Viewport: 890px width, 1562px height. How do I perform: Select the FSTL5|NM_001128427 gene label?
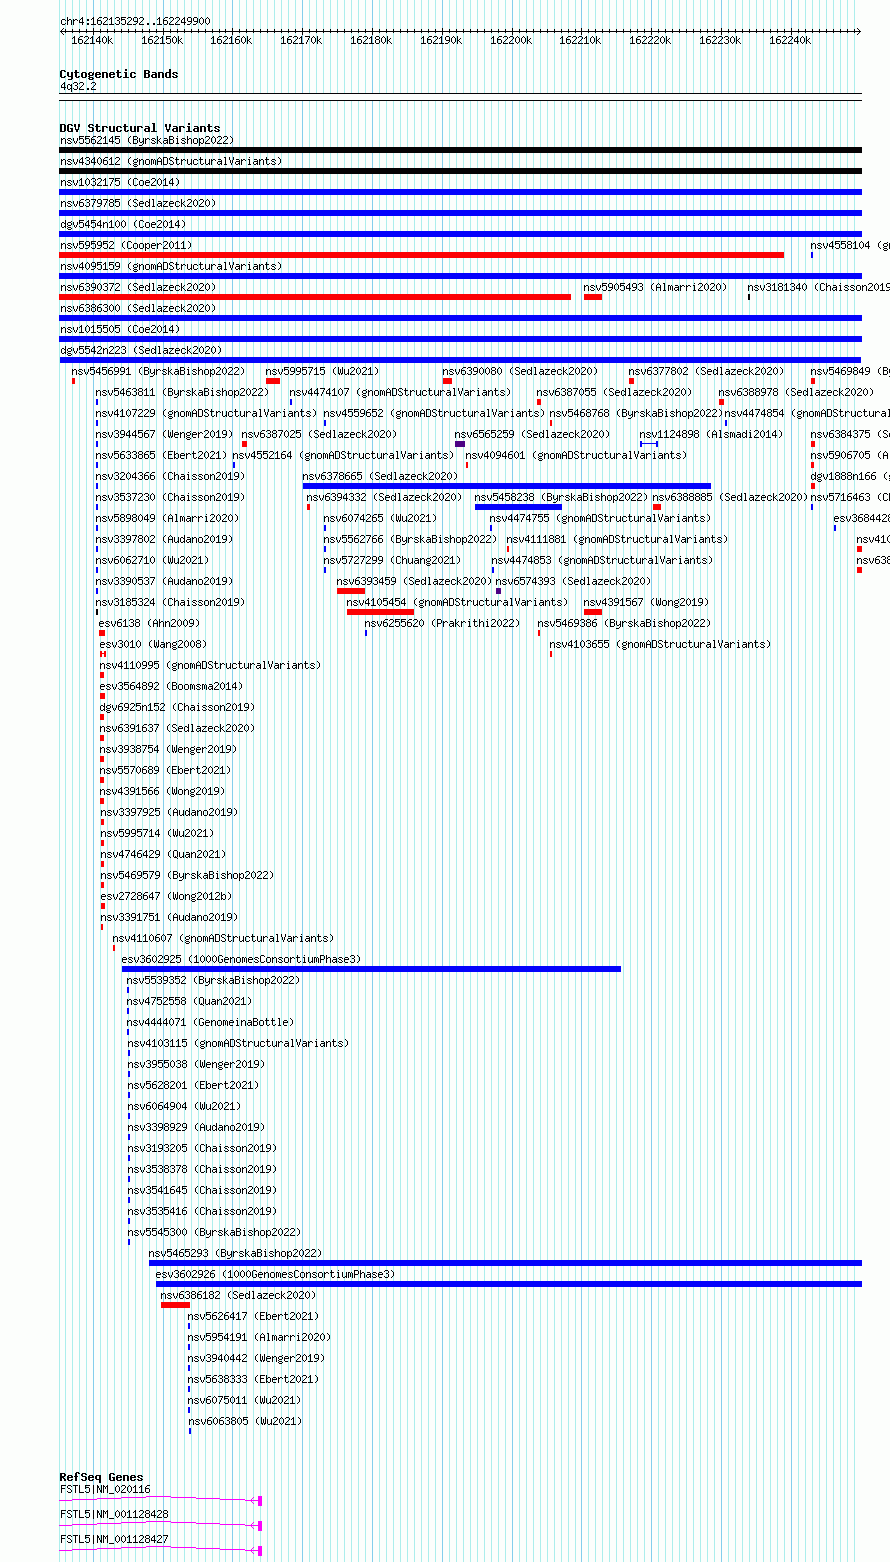pos(114,1539)
